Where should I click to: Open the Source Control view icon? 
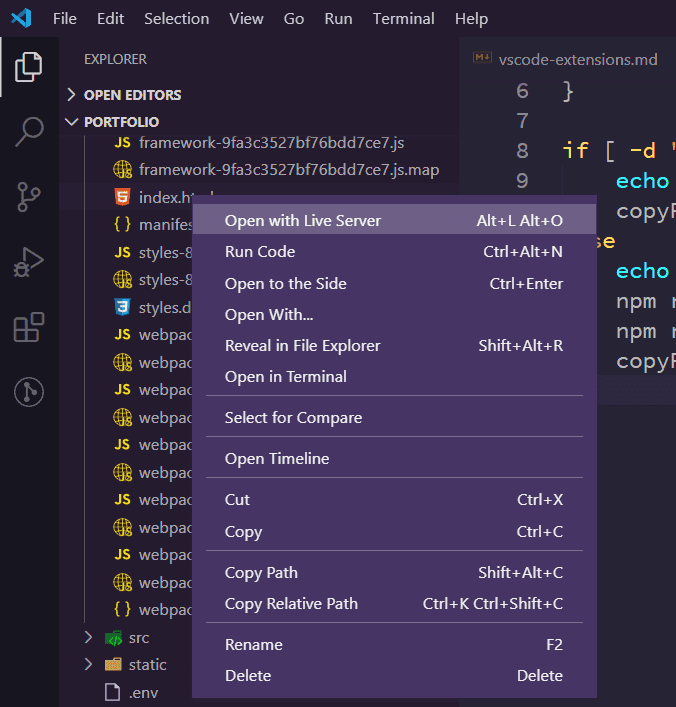29,197
